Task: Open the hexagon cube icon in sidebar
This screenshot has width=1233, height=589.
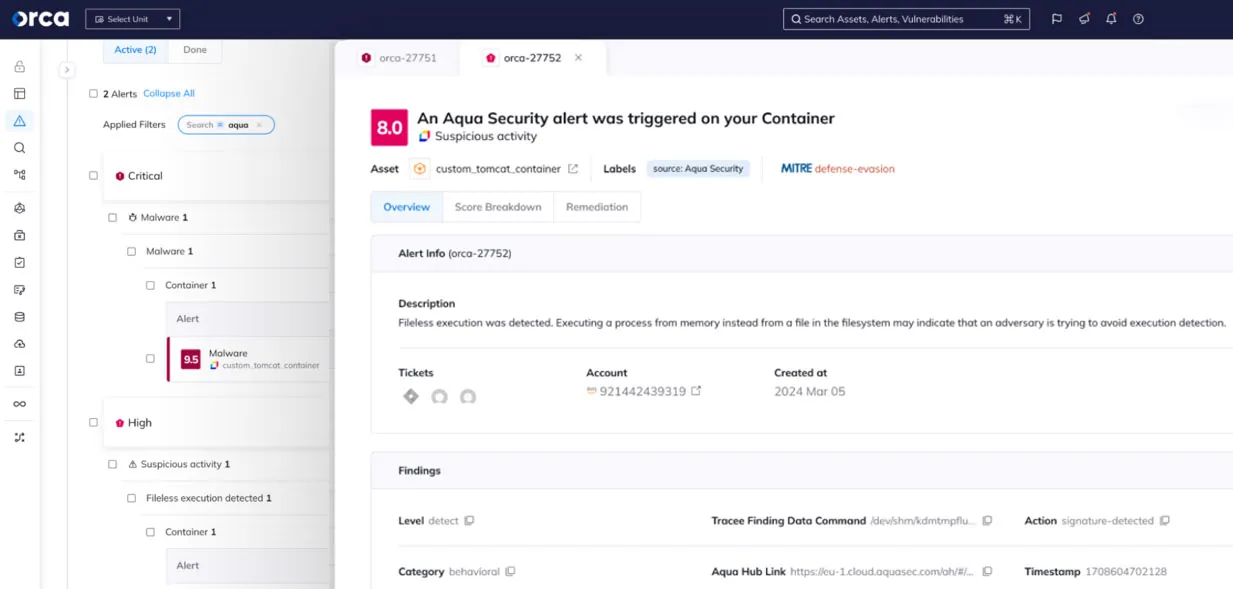Action: click(19, 209)
